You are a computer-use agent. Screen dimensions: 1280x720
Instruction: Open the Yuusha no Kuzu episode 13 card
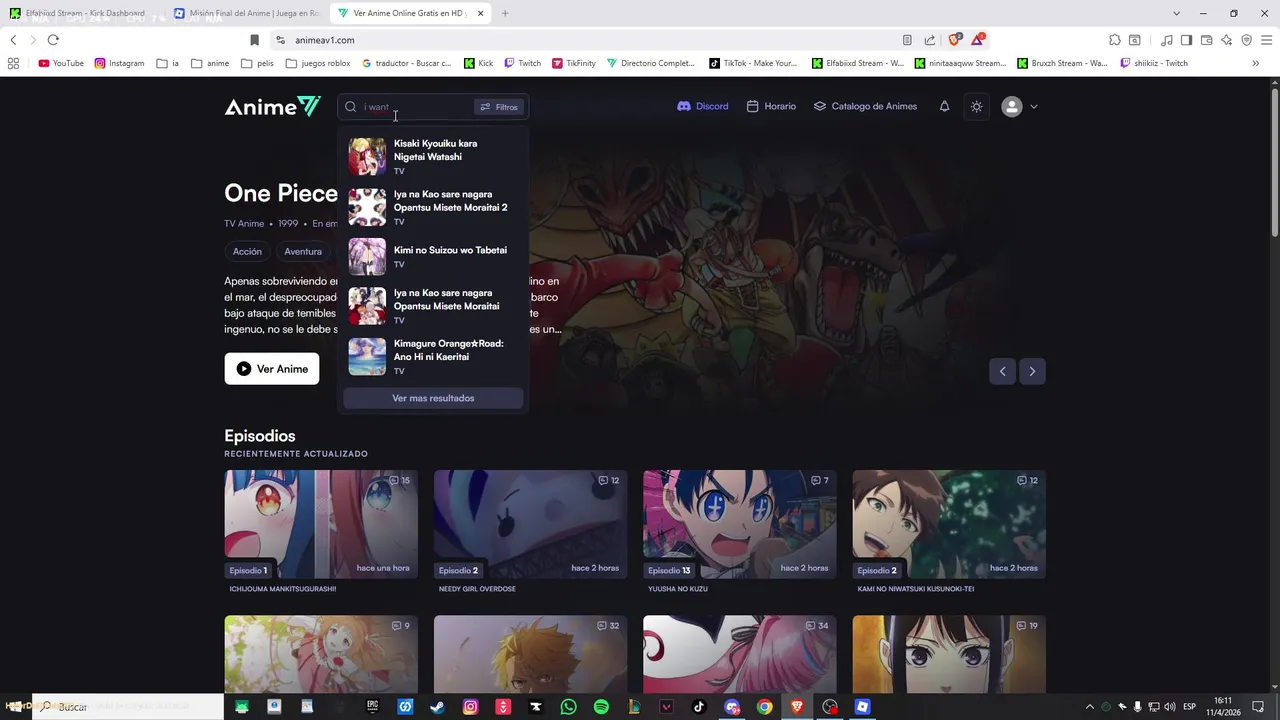coord(740,532)
